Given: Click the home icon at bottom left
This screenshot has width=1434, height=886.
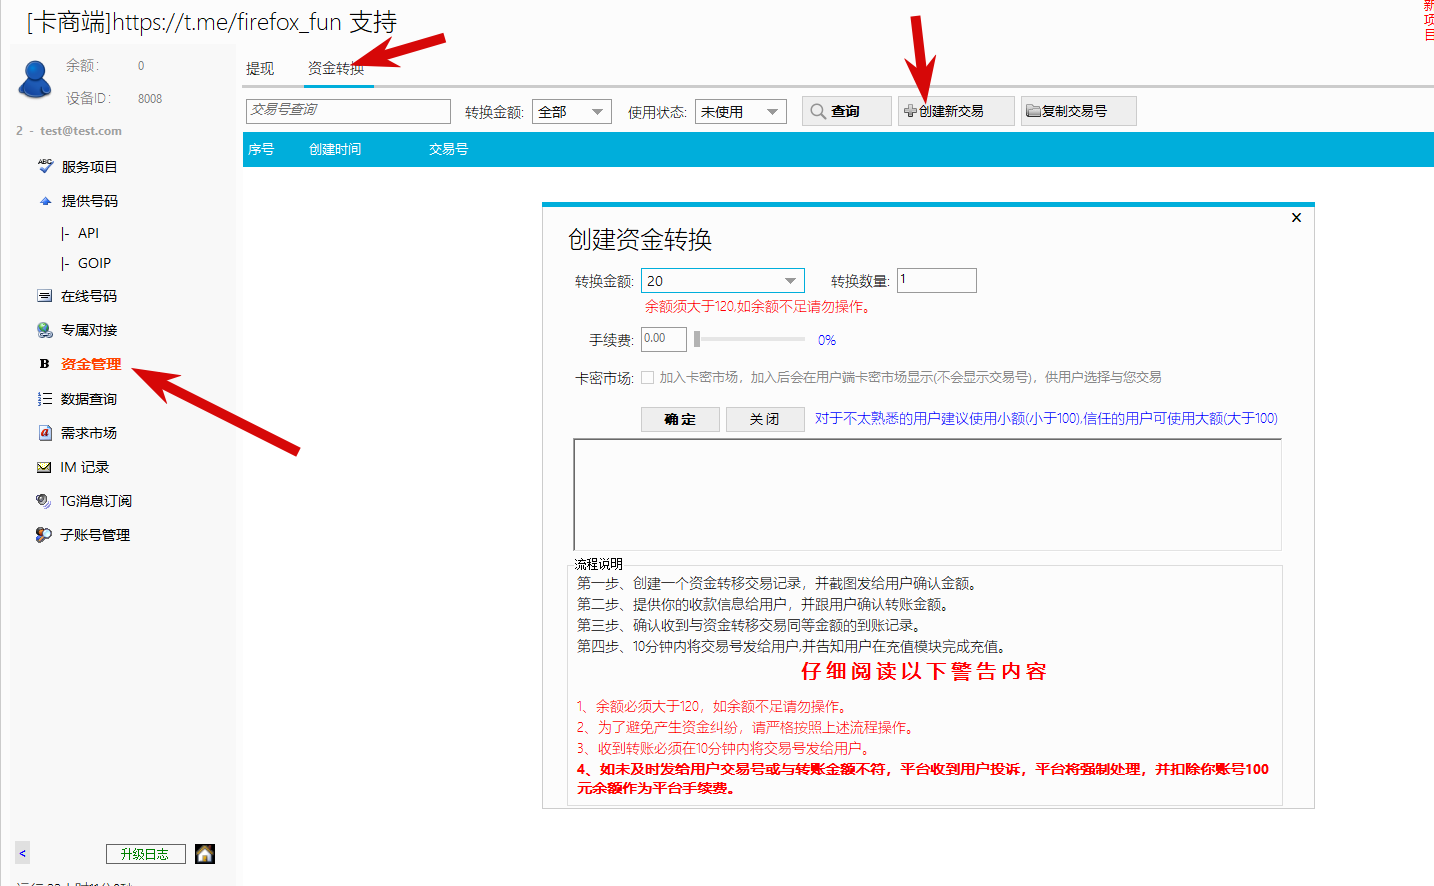Looking at the screenshot, I should tap(205, 854).
